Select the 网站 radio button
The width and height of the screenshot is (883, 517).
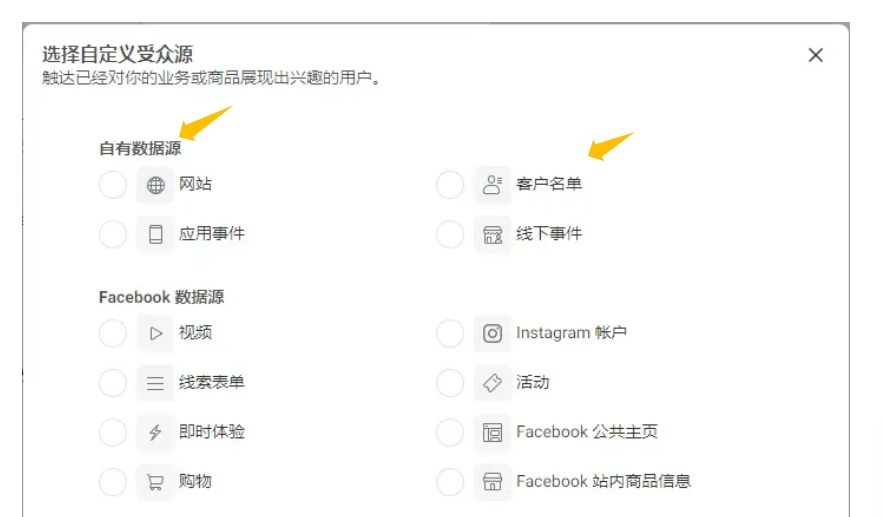click(x=113, y=185)
